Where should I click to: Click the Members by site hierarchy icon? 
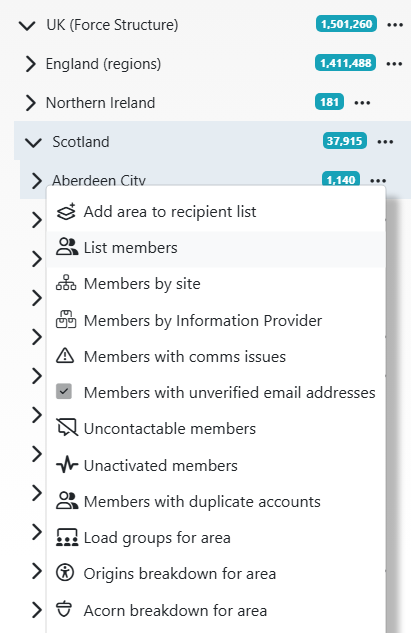(66, 283)
